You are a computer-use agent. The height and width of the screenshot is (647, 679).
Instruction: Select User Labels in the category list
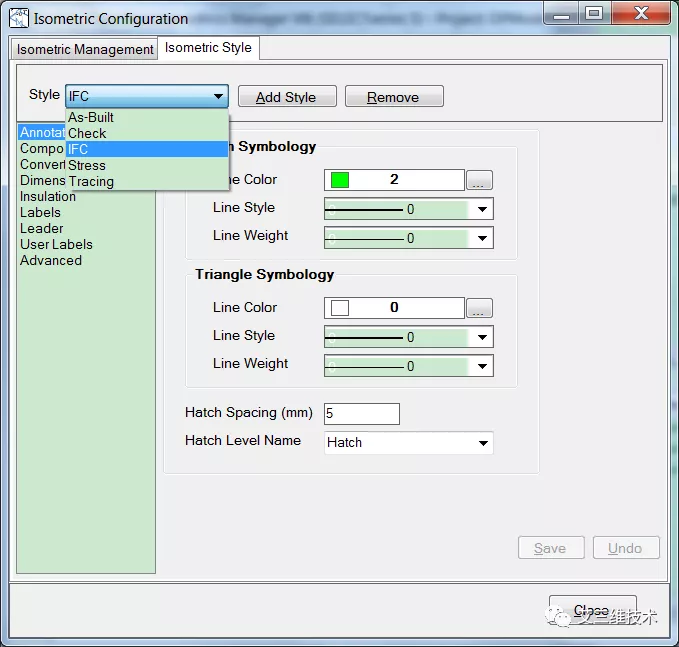click(x=56, y=244)
